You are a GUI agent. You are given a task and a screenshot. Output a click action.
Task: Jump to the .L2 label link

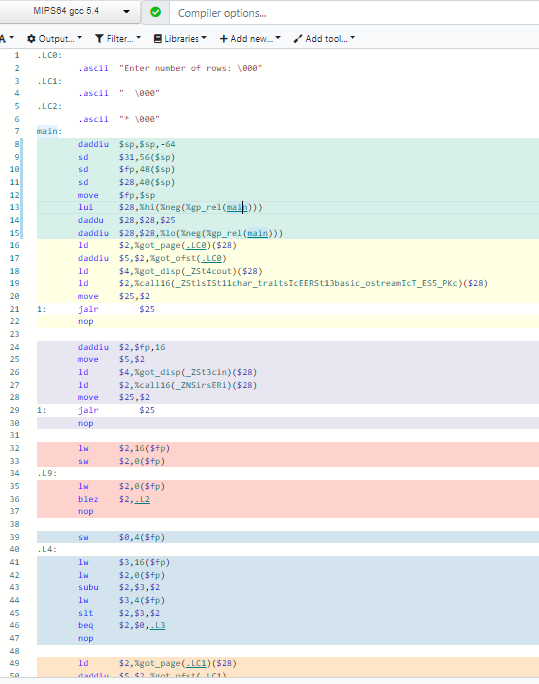[142, 499]
